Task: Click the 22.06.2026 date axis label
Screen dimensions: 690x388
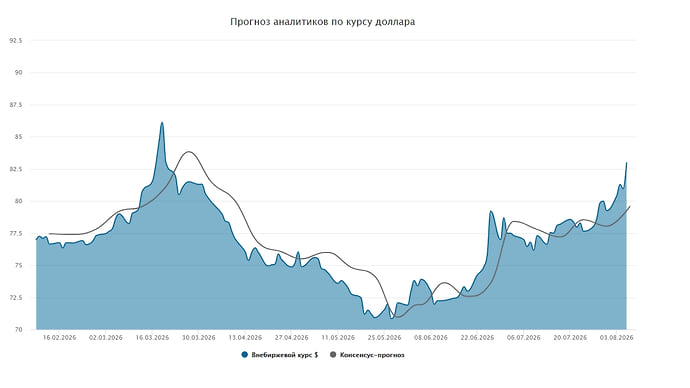Action: coord(477,338)
